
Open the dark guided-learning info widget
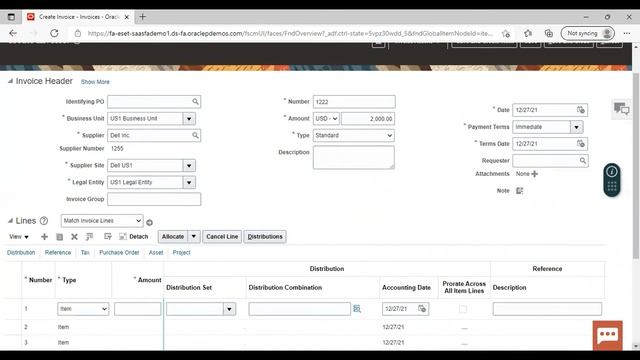click(x=612, y=180)
